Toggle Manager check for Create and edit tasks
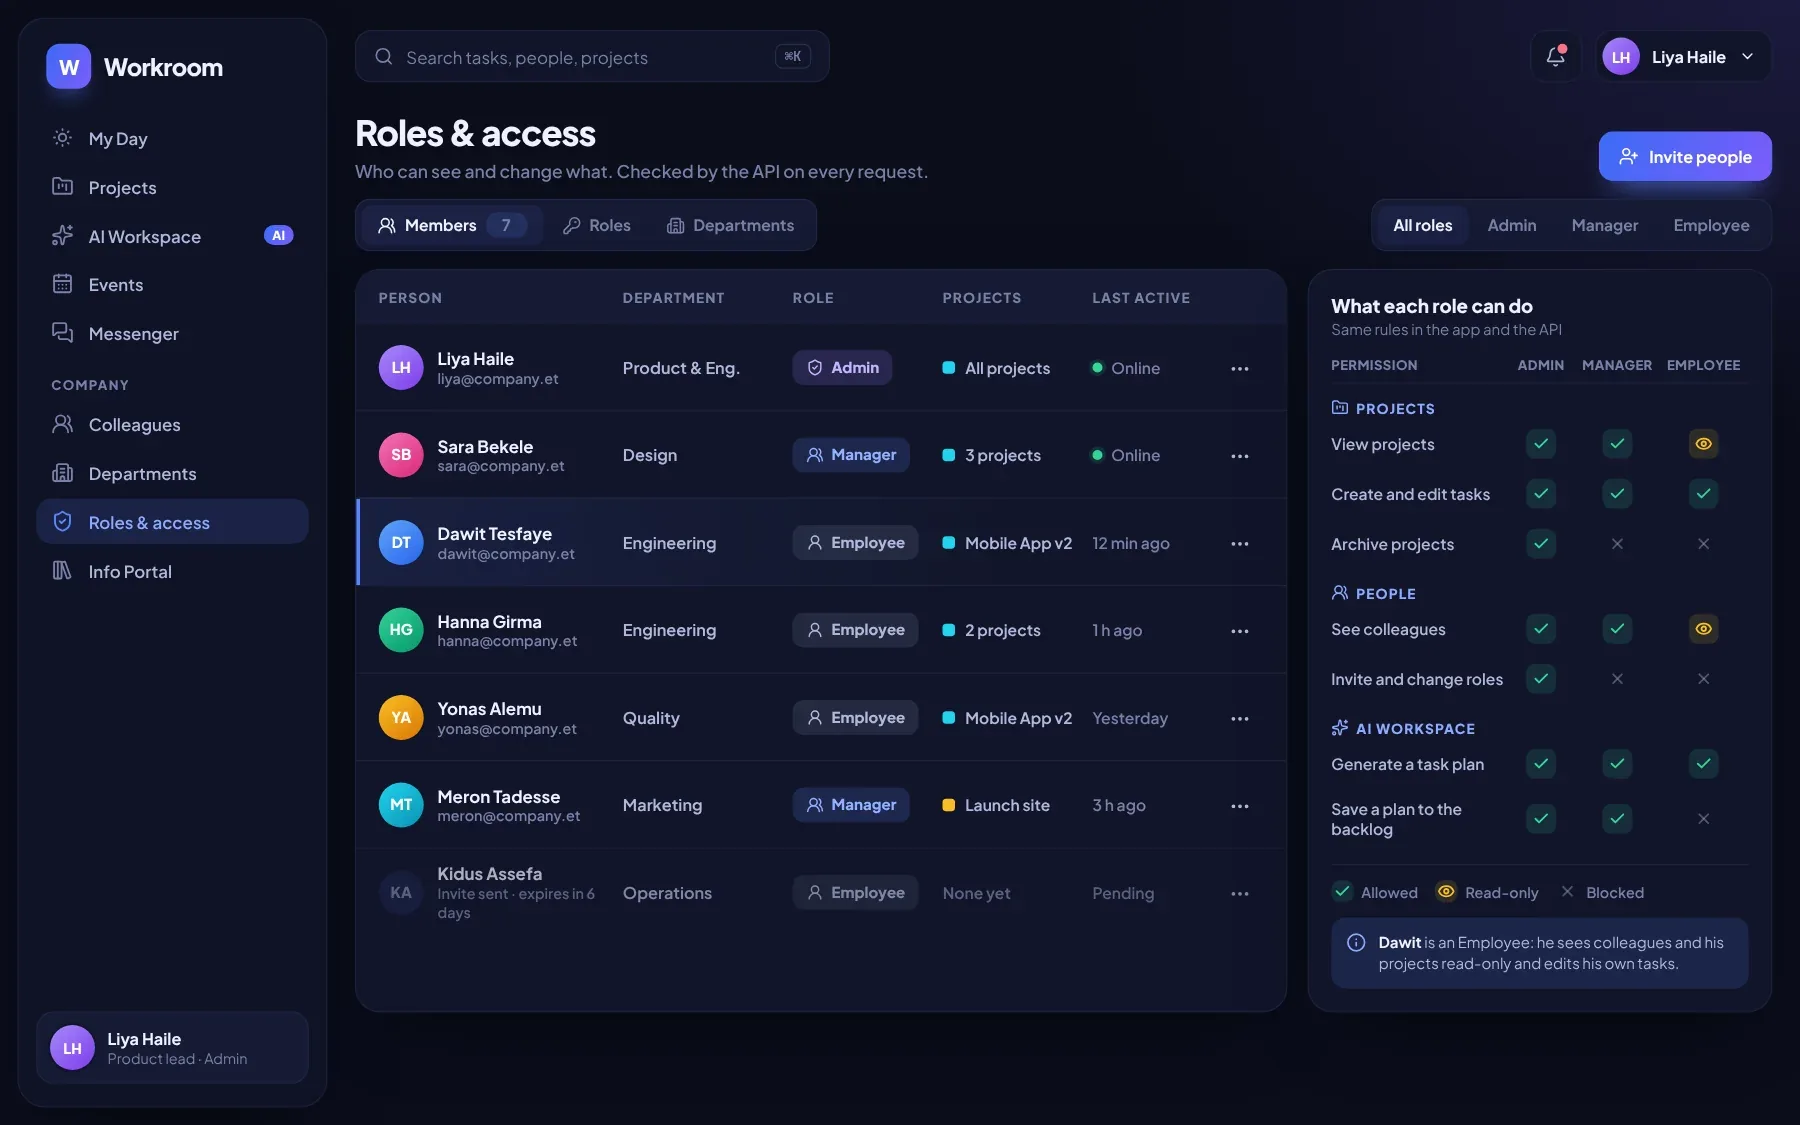This screenshot has height=1125, width=1800. (x=1617, y=494)
